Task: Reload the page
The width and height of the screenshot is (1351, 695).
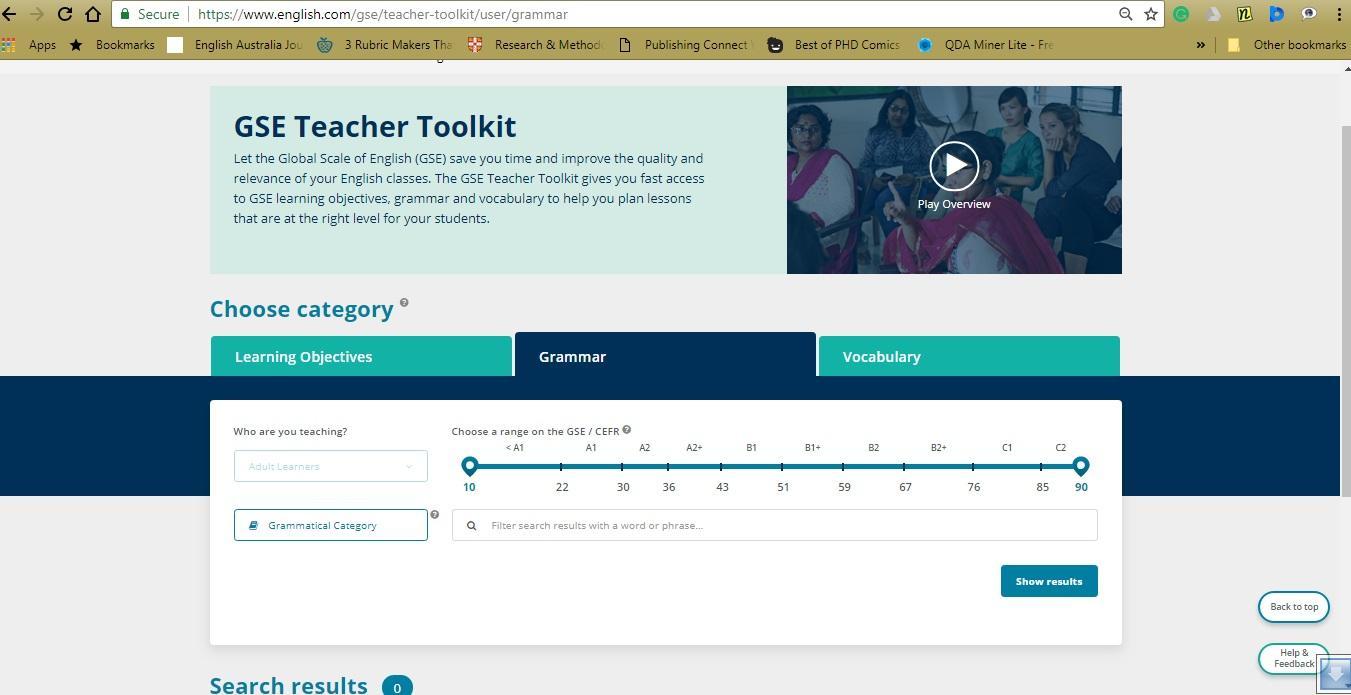Action: pos(64,14)
